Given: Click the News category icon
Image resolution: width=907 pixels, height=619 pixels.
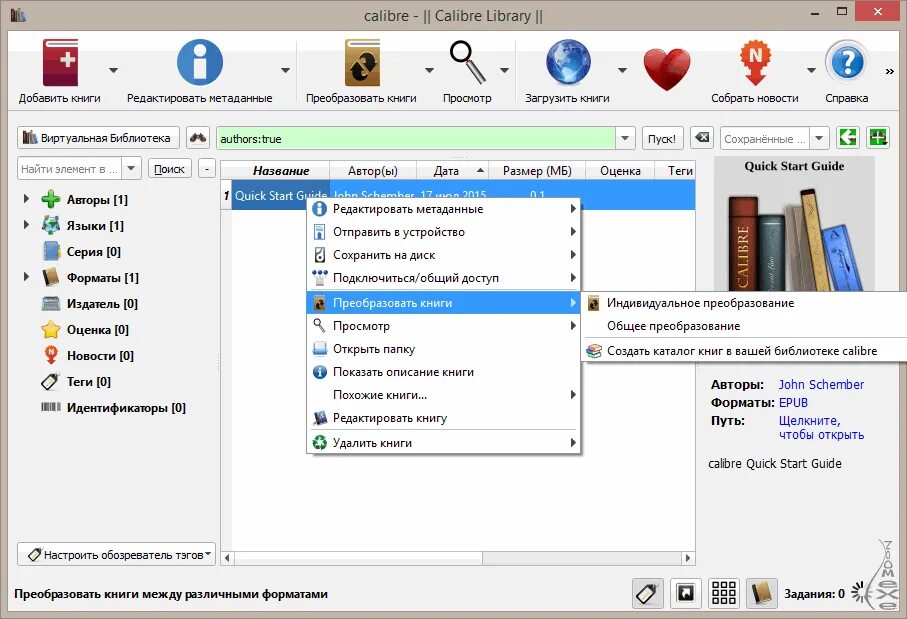Looking at the screenshot, I should pyautogui.click(x=51, y=355).
